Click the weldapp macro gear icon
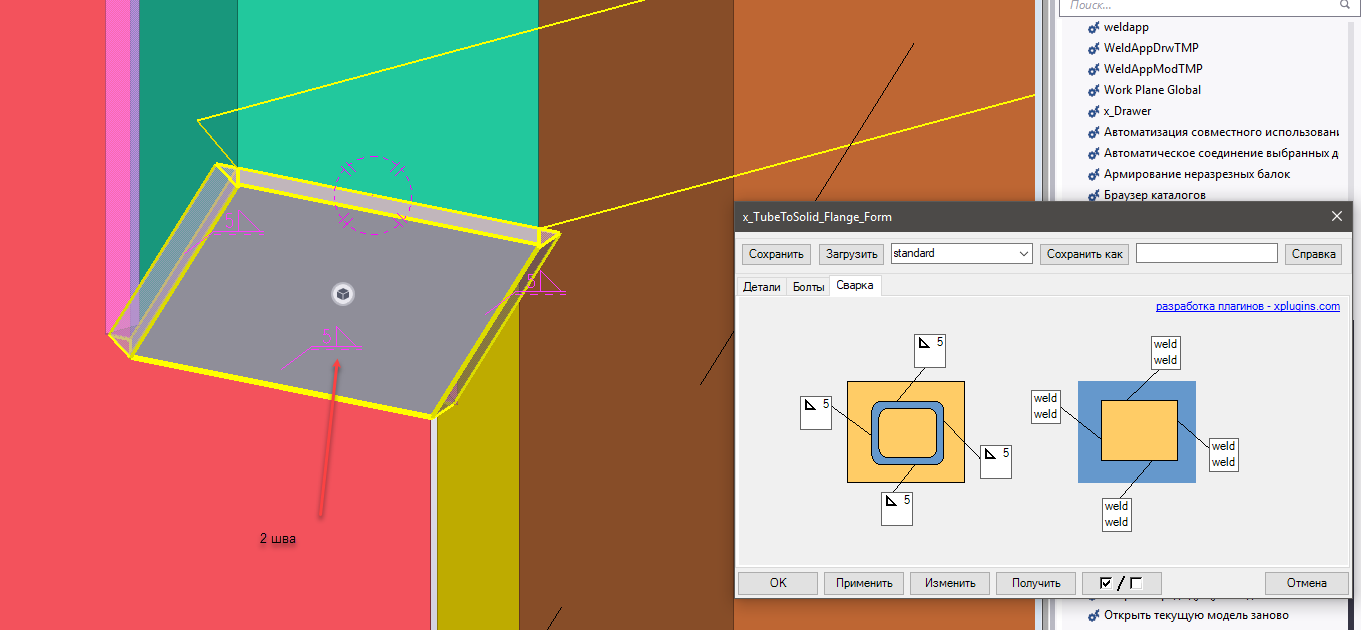The image size is (1361, 630). point(1093,27)
